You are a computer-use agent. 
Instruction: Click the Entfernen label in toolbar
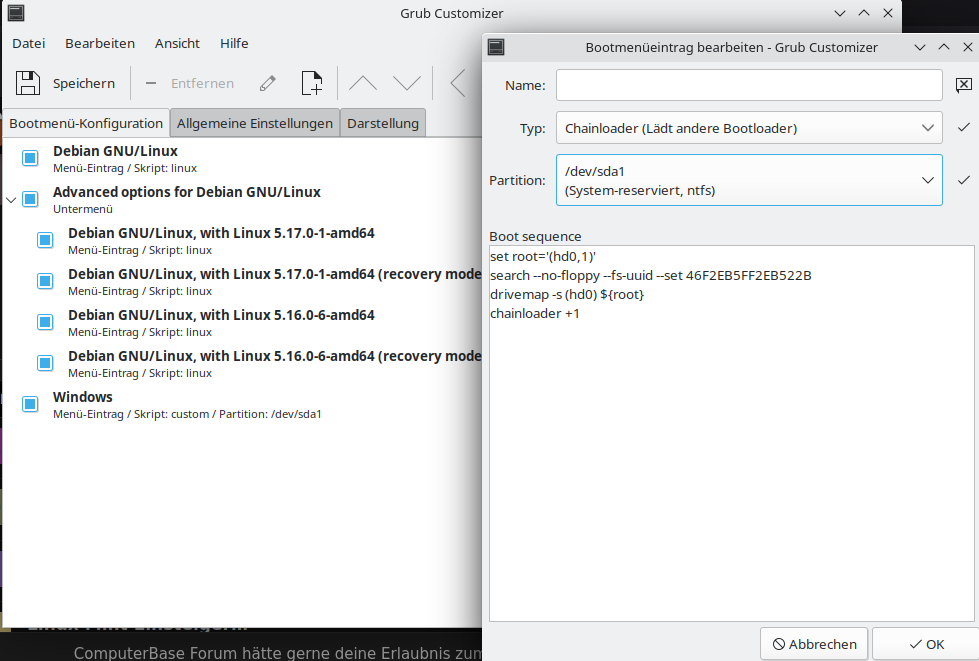tap(202, 83)
